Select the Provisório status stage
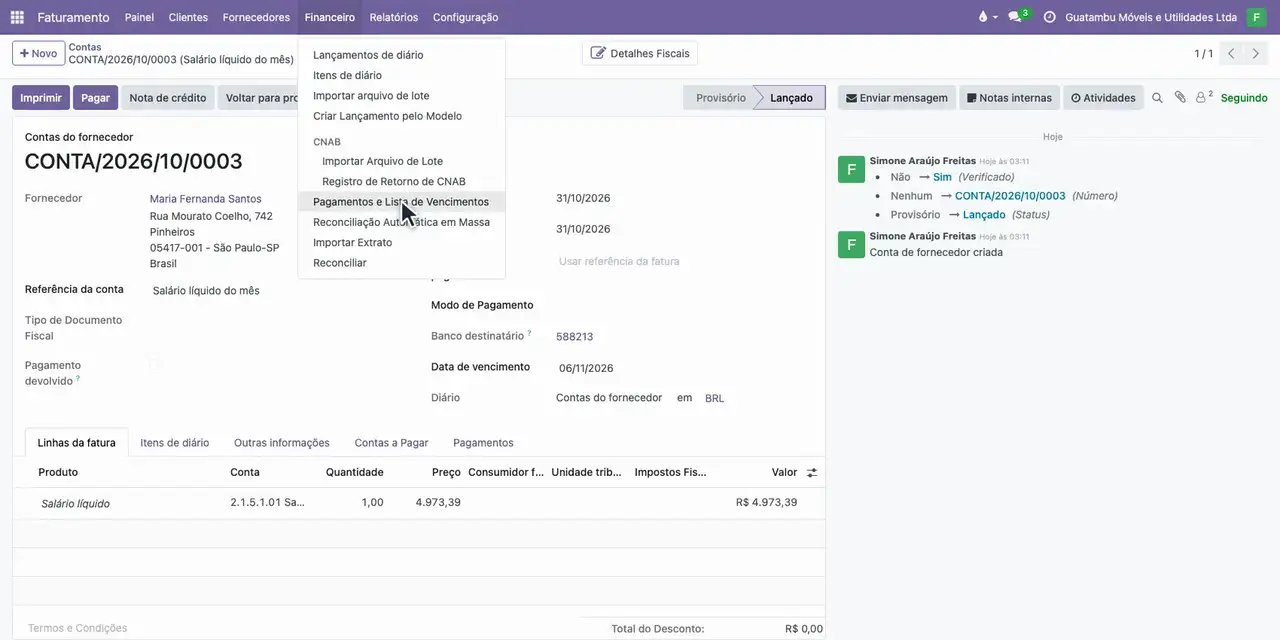1280x640 pixels. (720, 98)
